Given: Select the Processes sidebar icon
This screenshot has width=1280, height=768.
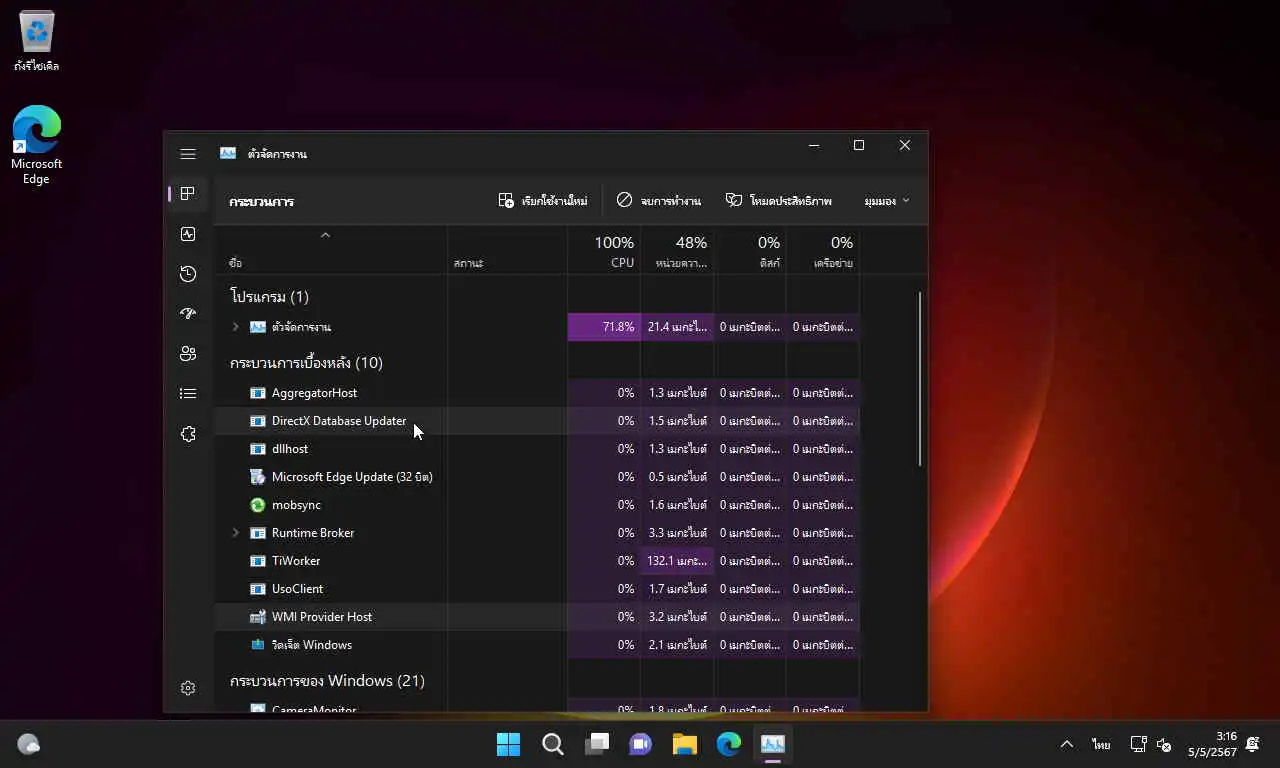Looking at the screenshot, I should pyautogui.click(x=188, y=194).
